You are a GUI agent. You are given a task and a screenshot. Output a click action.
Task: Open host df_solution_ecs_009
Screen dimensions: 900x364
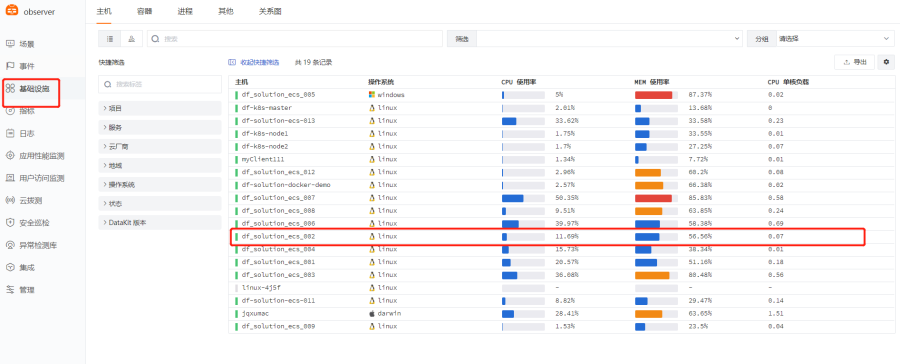(278, 326)
